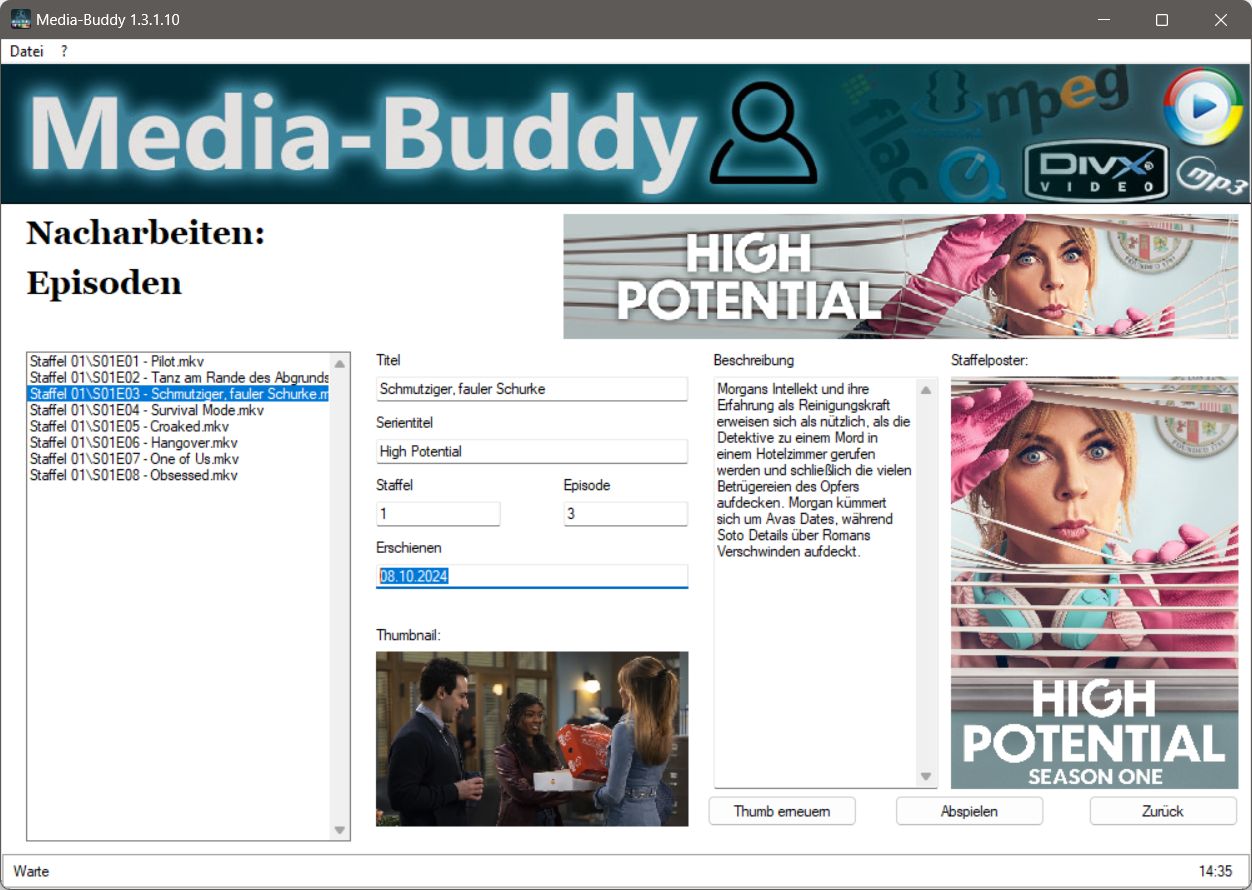Click the Nacharbeiten: heading
The width and height of the screenshot is (1252, 890).
tap(146, 234)
